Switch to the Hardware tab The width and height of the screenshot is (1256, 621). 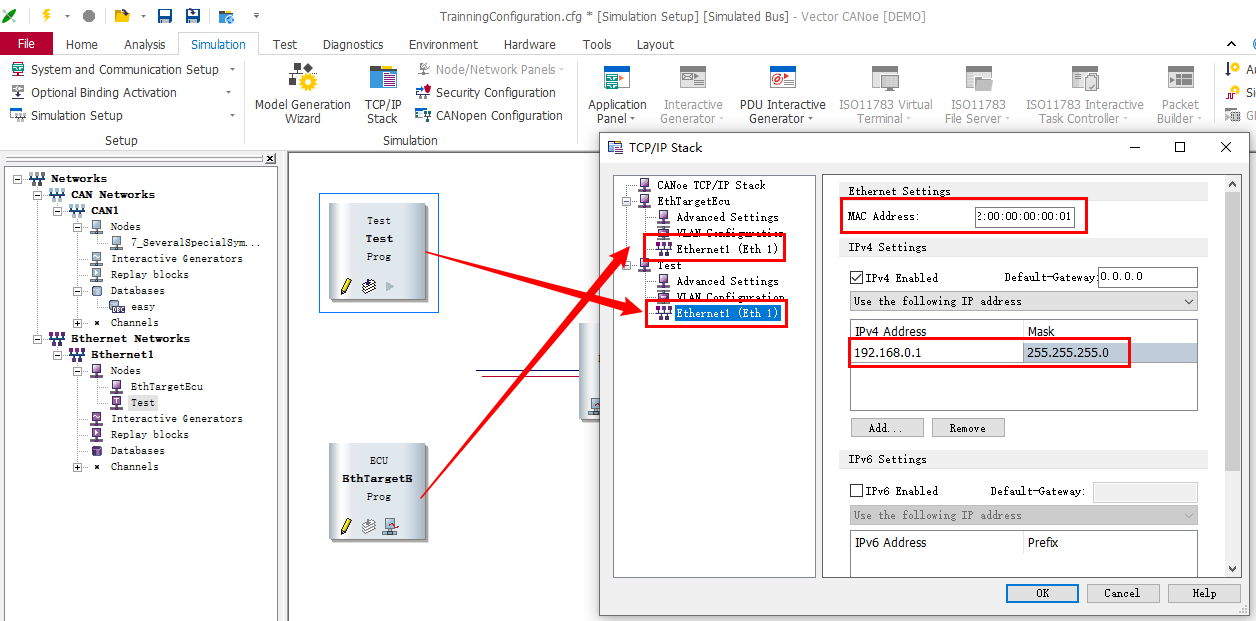[x=530, y=44]
